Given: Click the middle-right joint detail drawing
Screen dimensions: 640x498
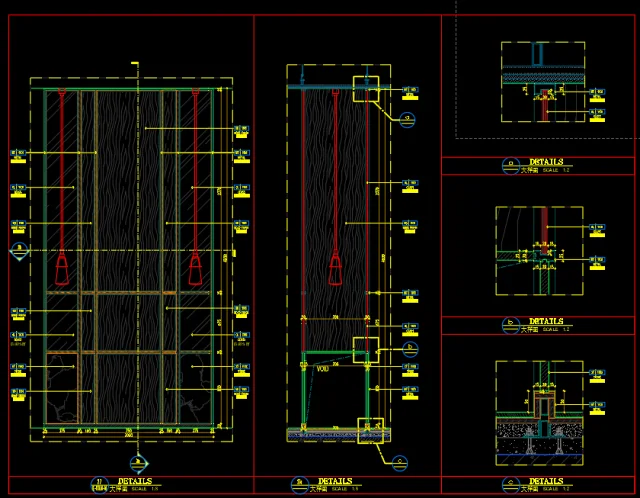Looking at the screenshot, I should click(x=540, y=250).
